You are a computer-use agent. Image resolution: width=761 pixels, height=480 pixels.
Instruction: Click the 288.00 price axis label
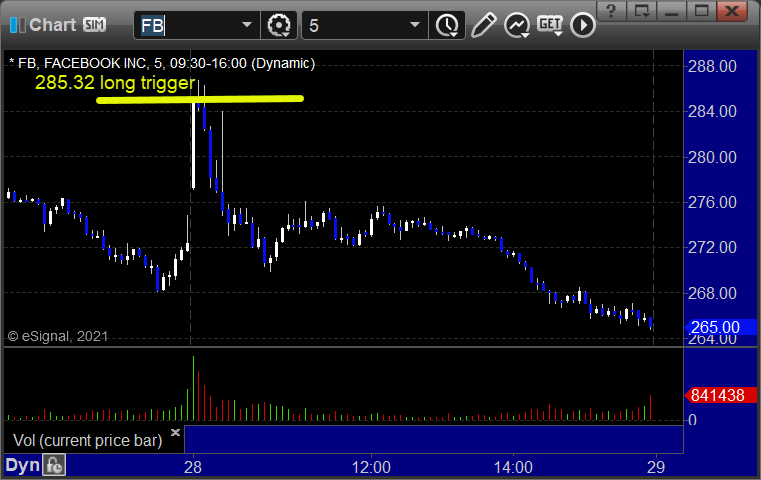(712, 66)
